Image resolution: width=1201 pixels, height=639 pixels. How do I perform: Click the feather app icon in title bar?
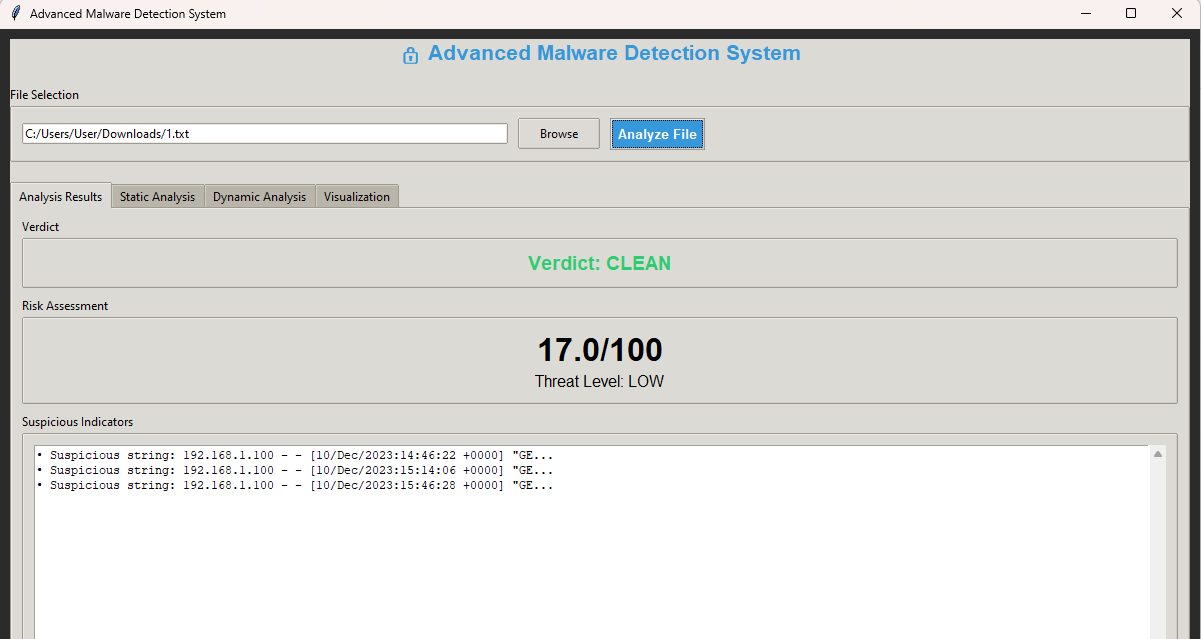tap(15, 14)
